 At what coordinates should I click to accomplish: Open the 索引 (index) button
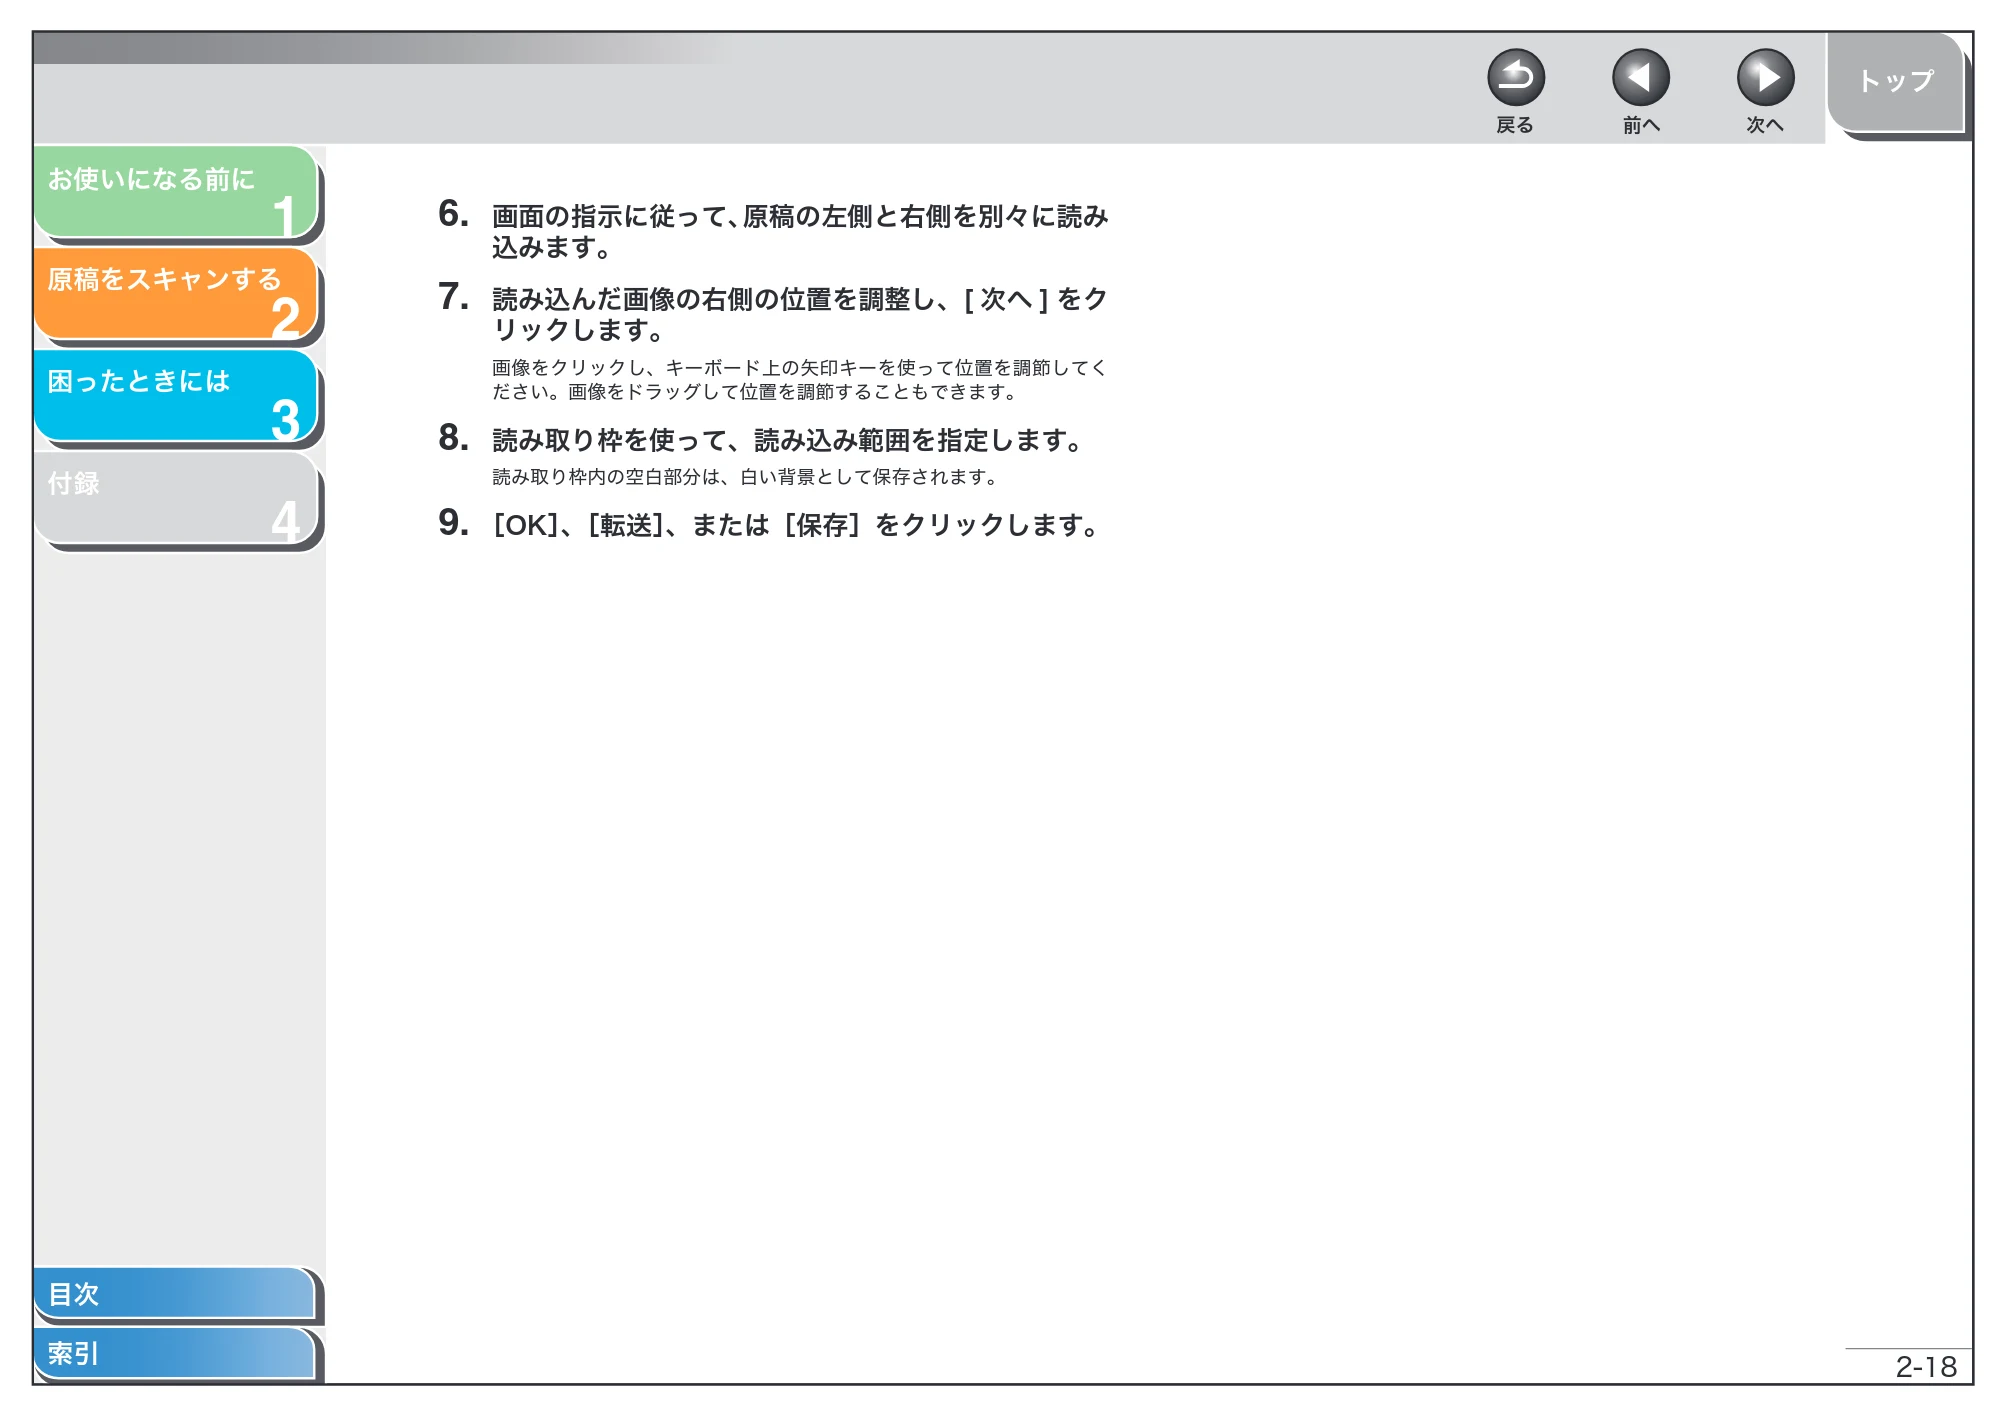[x=175, y=1353]
